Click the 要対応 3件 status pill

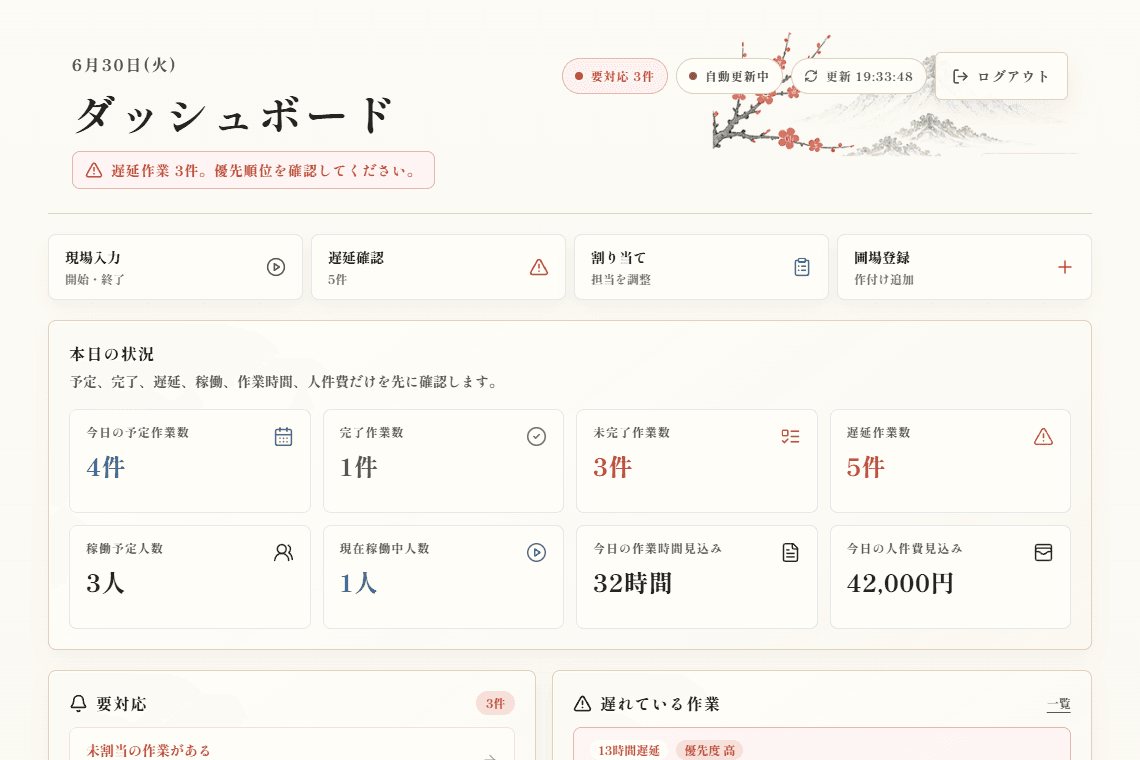615,76
